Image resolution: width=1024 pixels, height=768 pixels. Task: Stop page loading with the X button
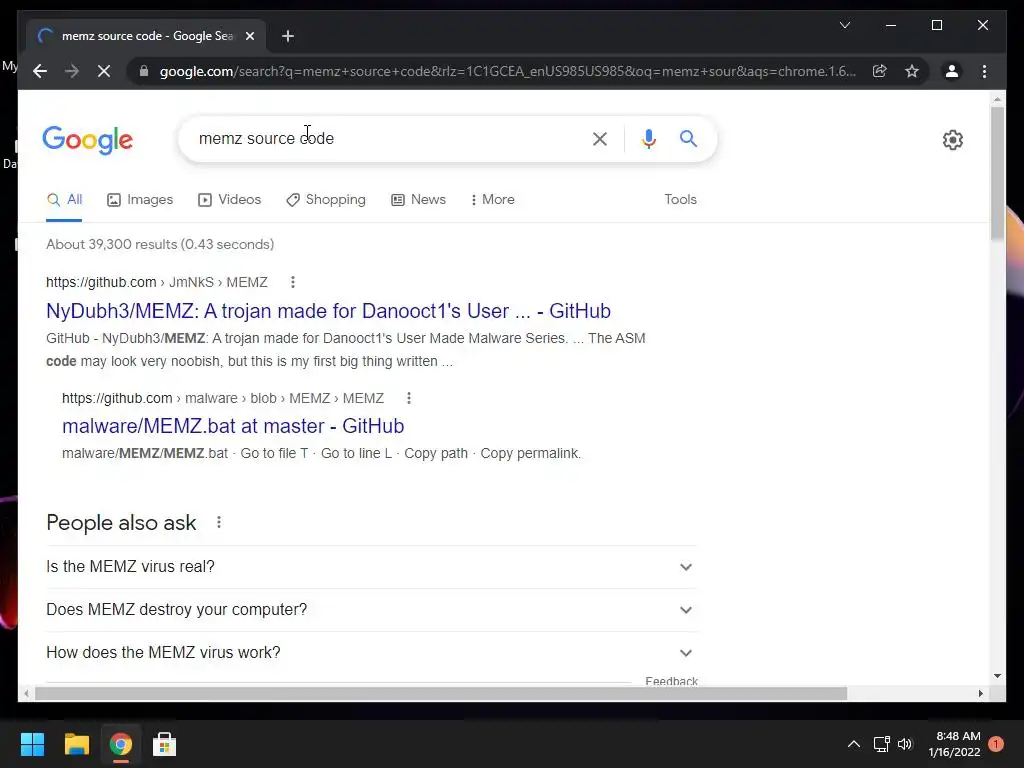coord(104,71)
